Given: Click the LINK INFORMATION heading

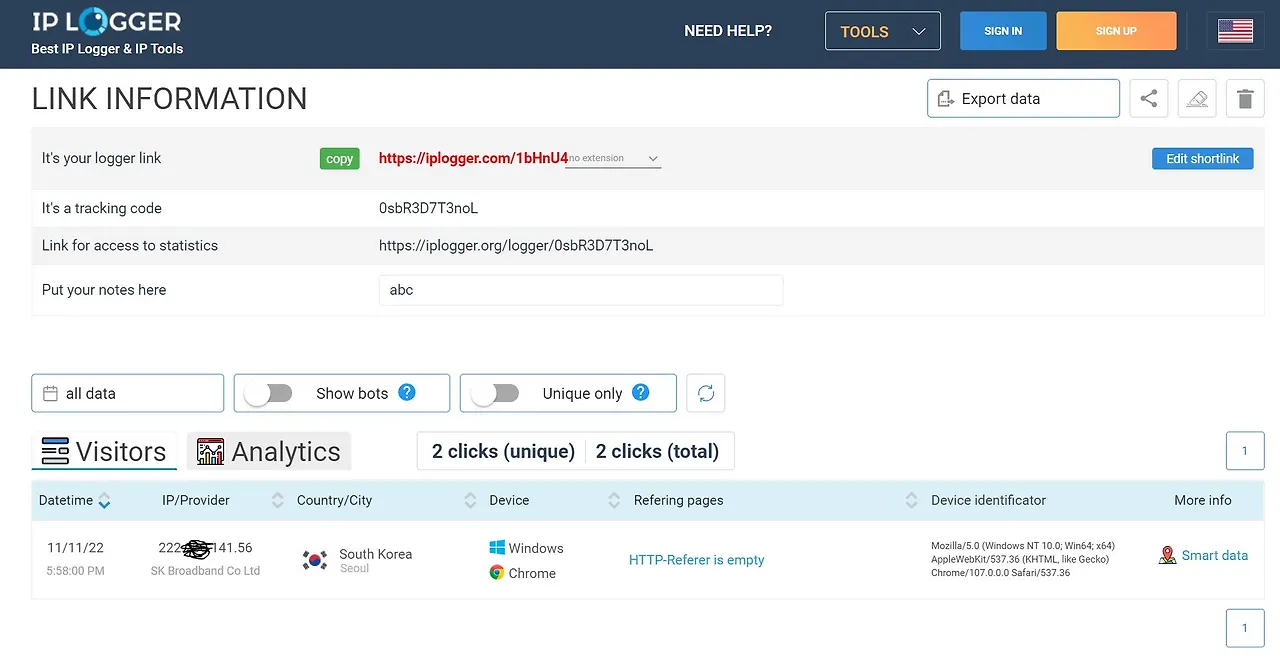Looking at the screenshot, I should point(170,99).
